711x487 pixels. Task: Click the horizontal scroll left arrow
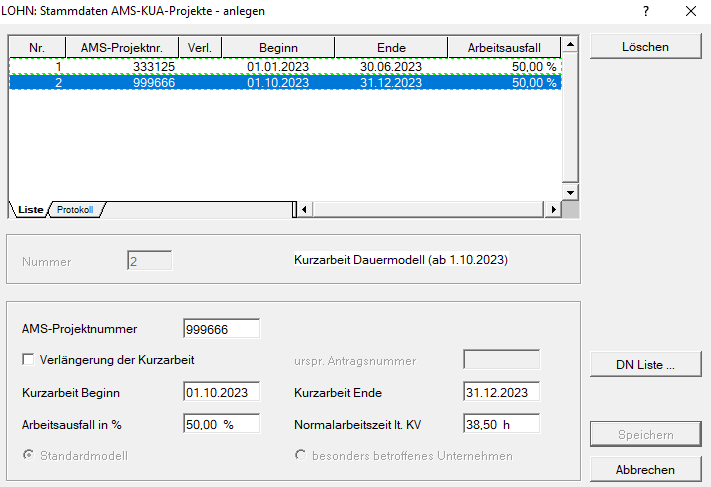coord(304,210)
